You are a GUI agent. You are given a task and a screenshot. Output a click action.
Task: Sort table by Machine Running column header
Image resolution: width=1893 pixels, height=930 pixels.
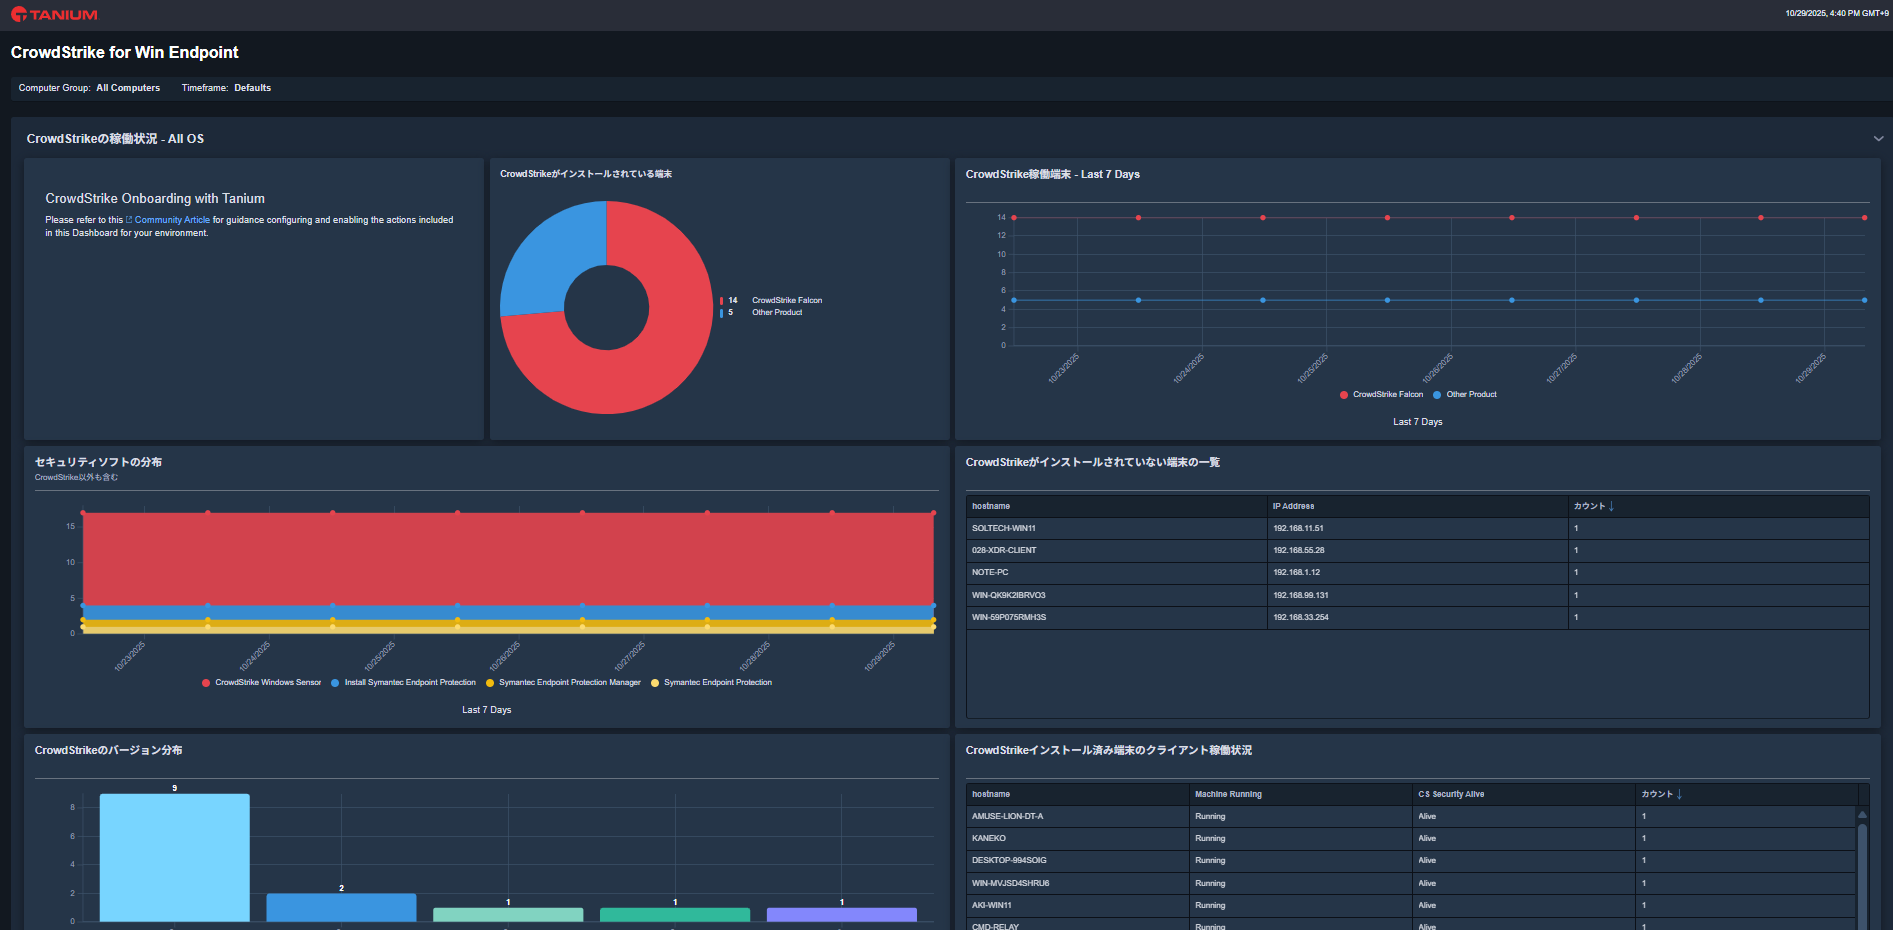pos(1228,794)
